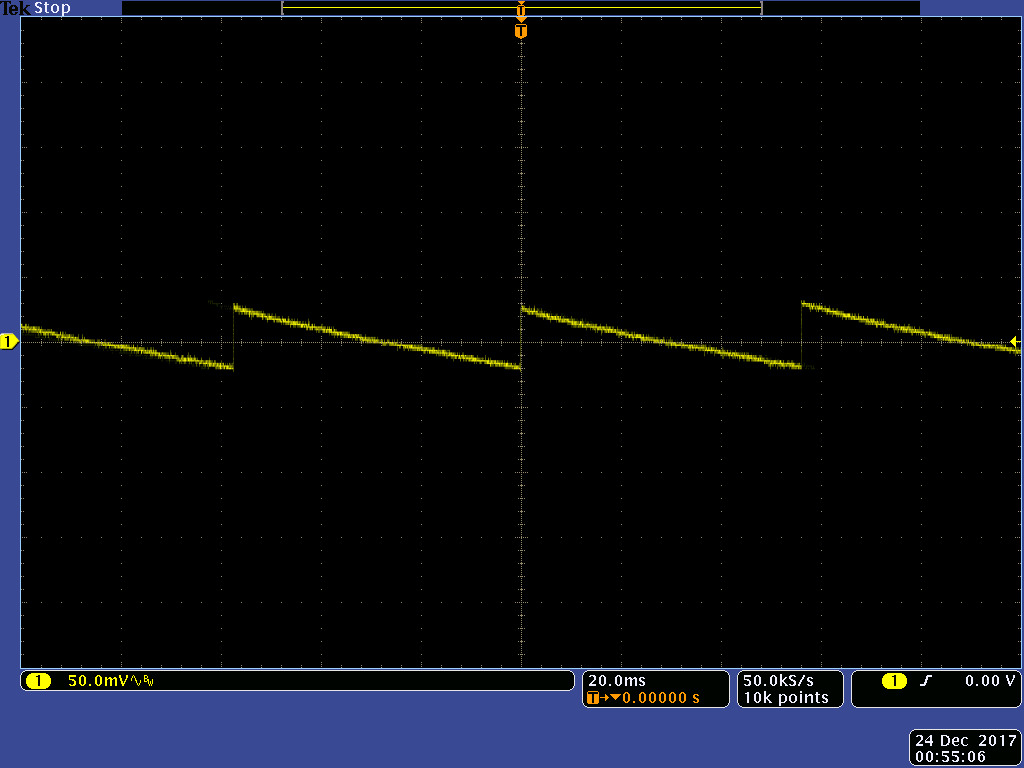Click the trigger source channel 1 badge
The width and height of the screenshot is (1024, 768).
pyautogui.click(x=894, y=681)
